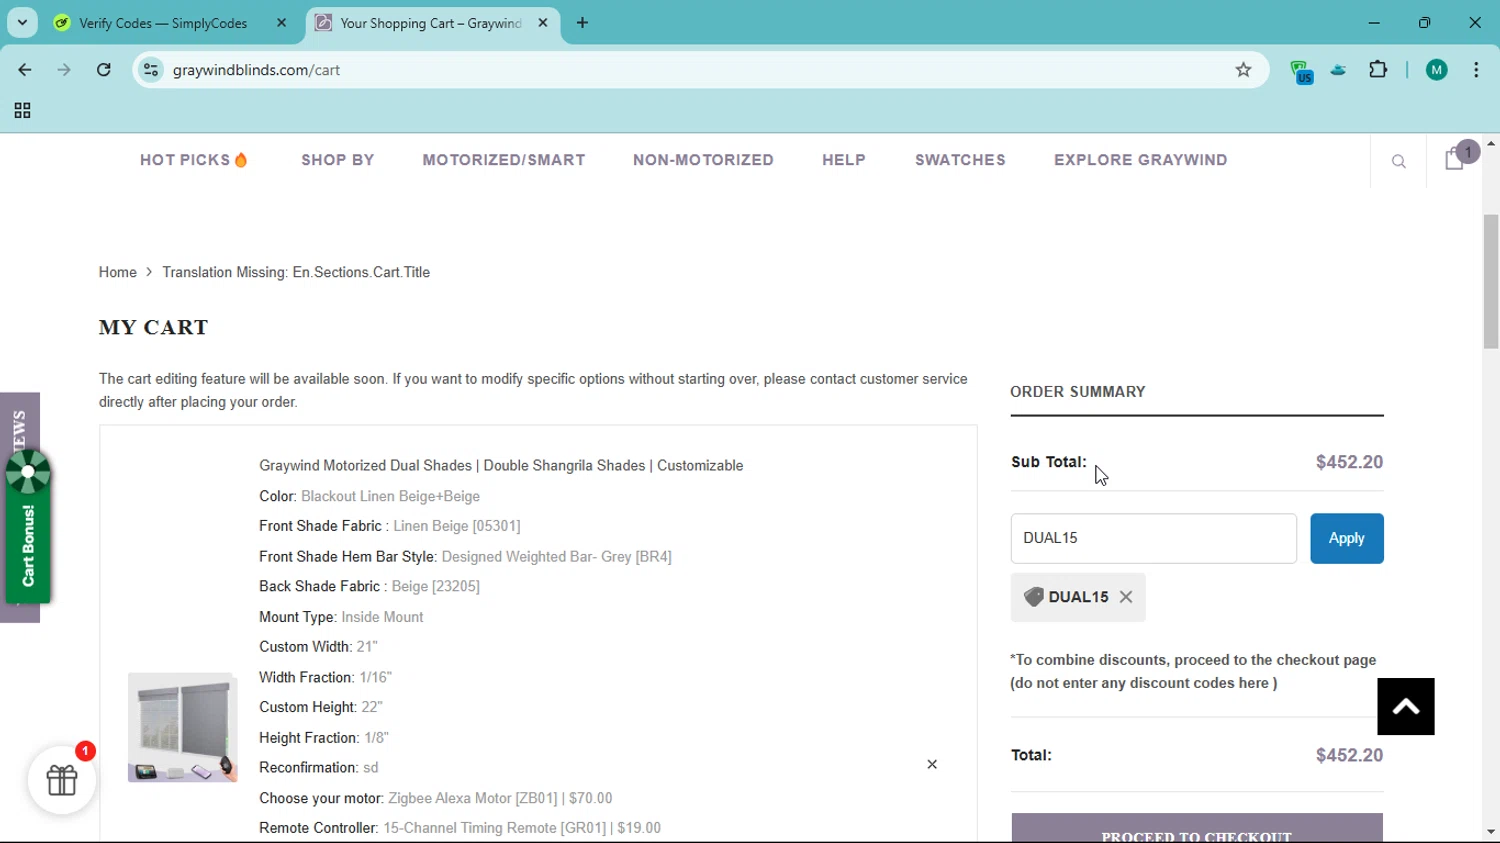The image size is (1500, 843).
Task: Click the green wheel bonus icon
Action: click(x=28, y=472)
